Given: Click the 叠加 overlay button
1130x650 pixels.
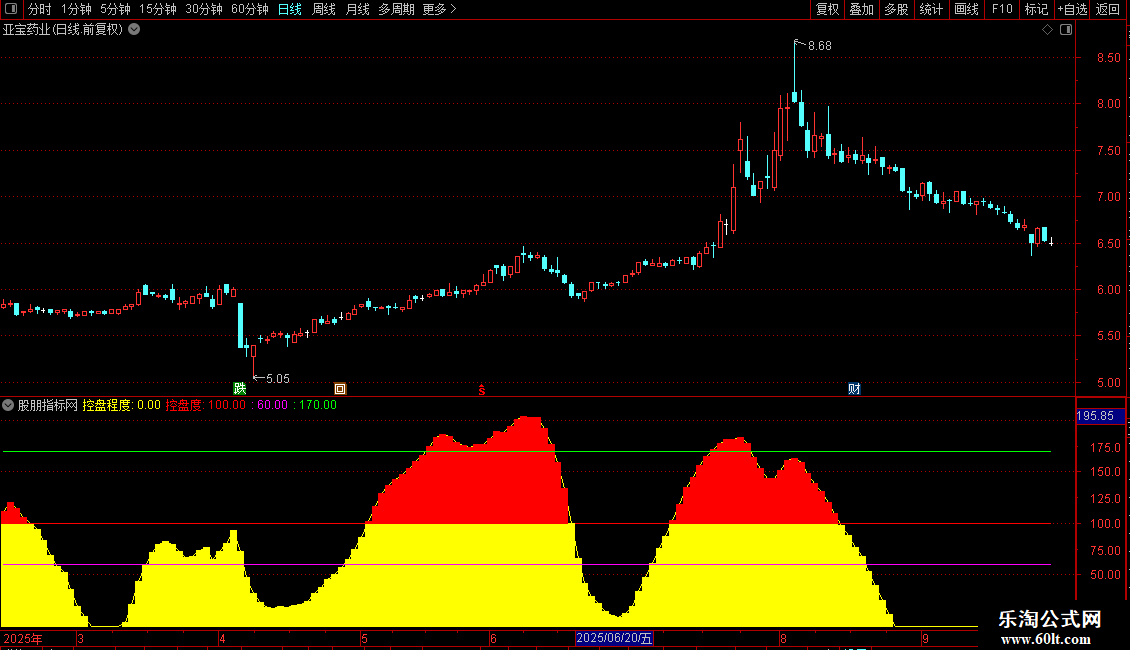Looking at the screenshot, I should [862, 9].
